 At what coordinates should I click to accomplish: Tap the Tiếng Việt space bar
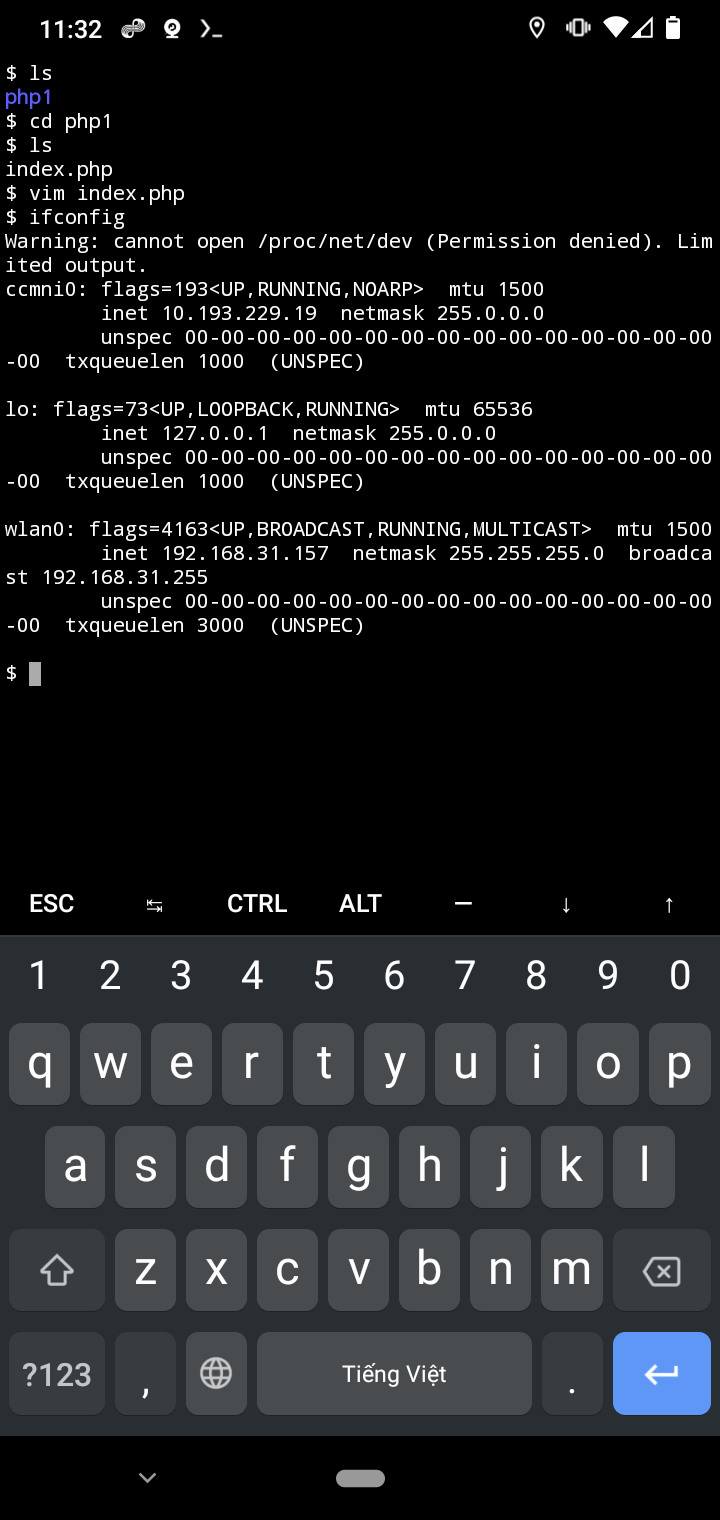pyautogui.click(x=394, y=1373)
